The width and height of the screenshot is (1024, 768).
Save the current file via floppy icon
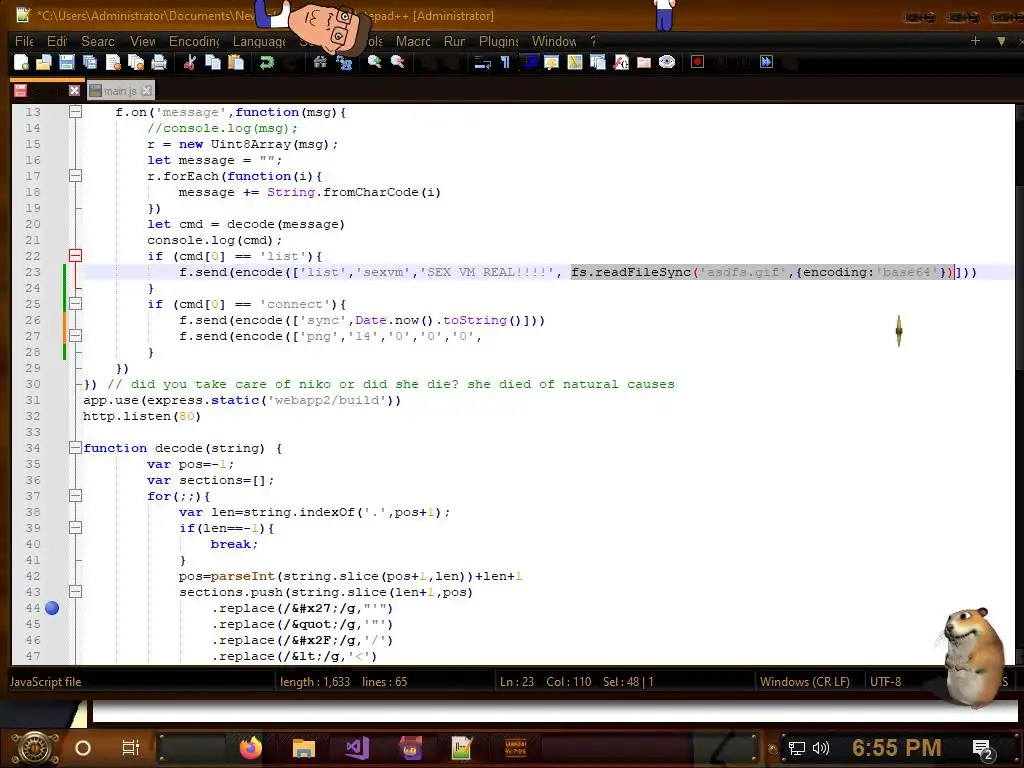(x=67, y=63)
